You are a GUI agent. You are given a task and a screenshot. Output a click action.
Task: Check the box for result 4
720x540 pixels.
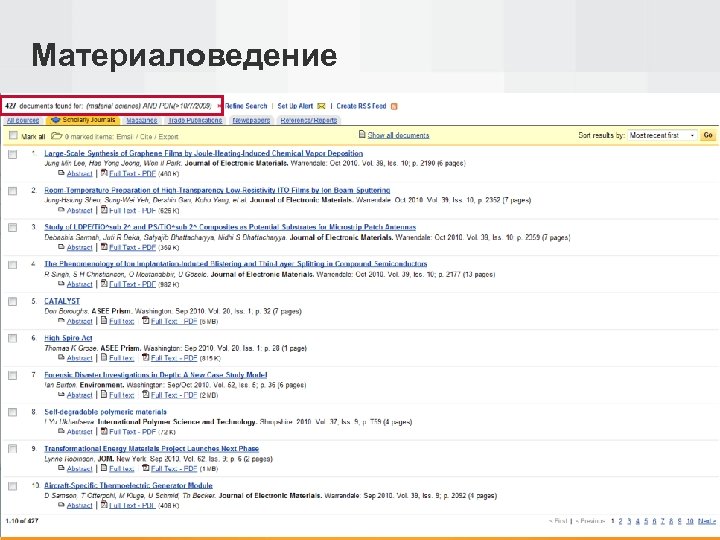pos(12,265)
